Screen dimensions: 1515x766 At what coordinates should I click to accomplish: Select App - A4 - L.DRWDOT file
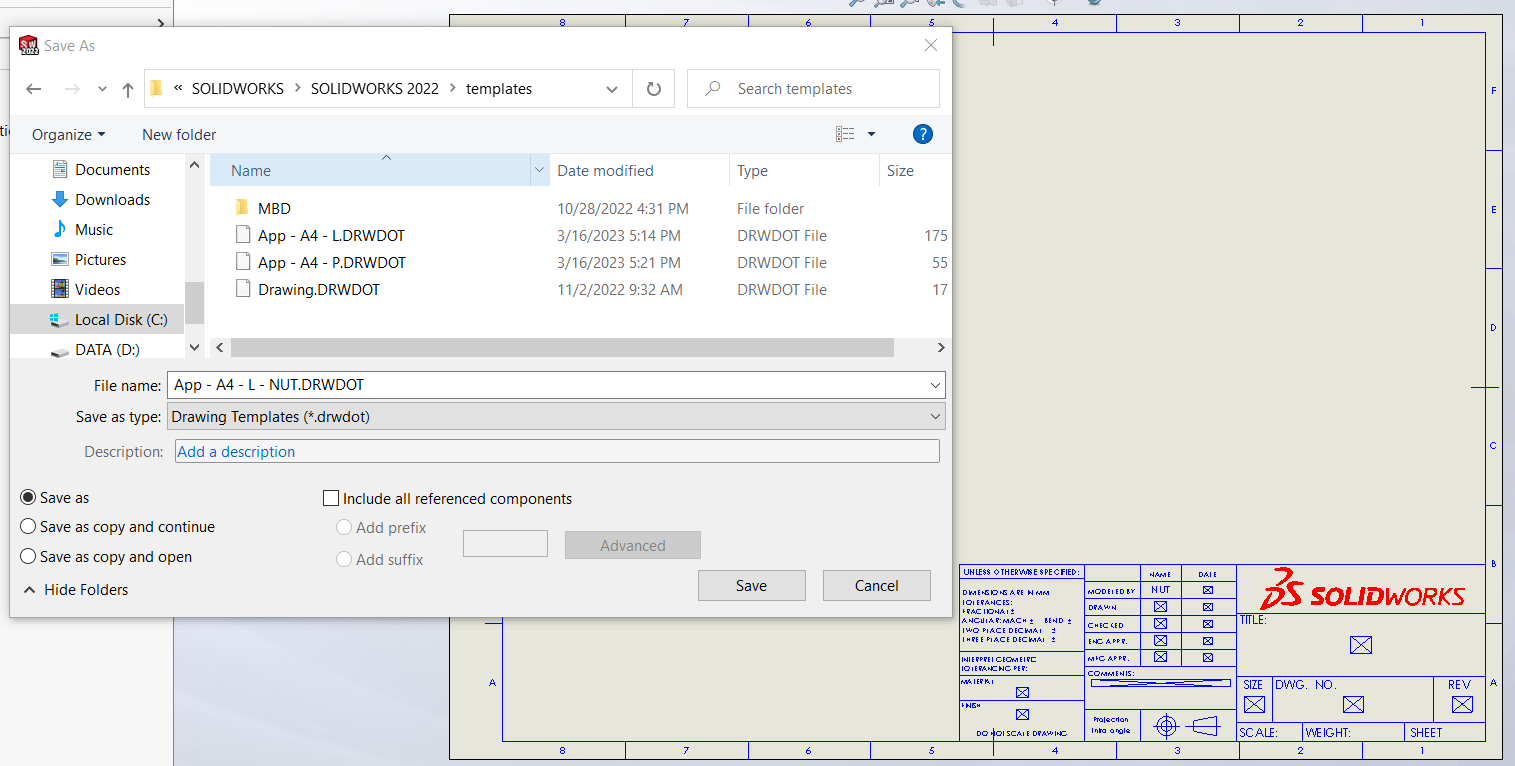coord(331,236)
